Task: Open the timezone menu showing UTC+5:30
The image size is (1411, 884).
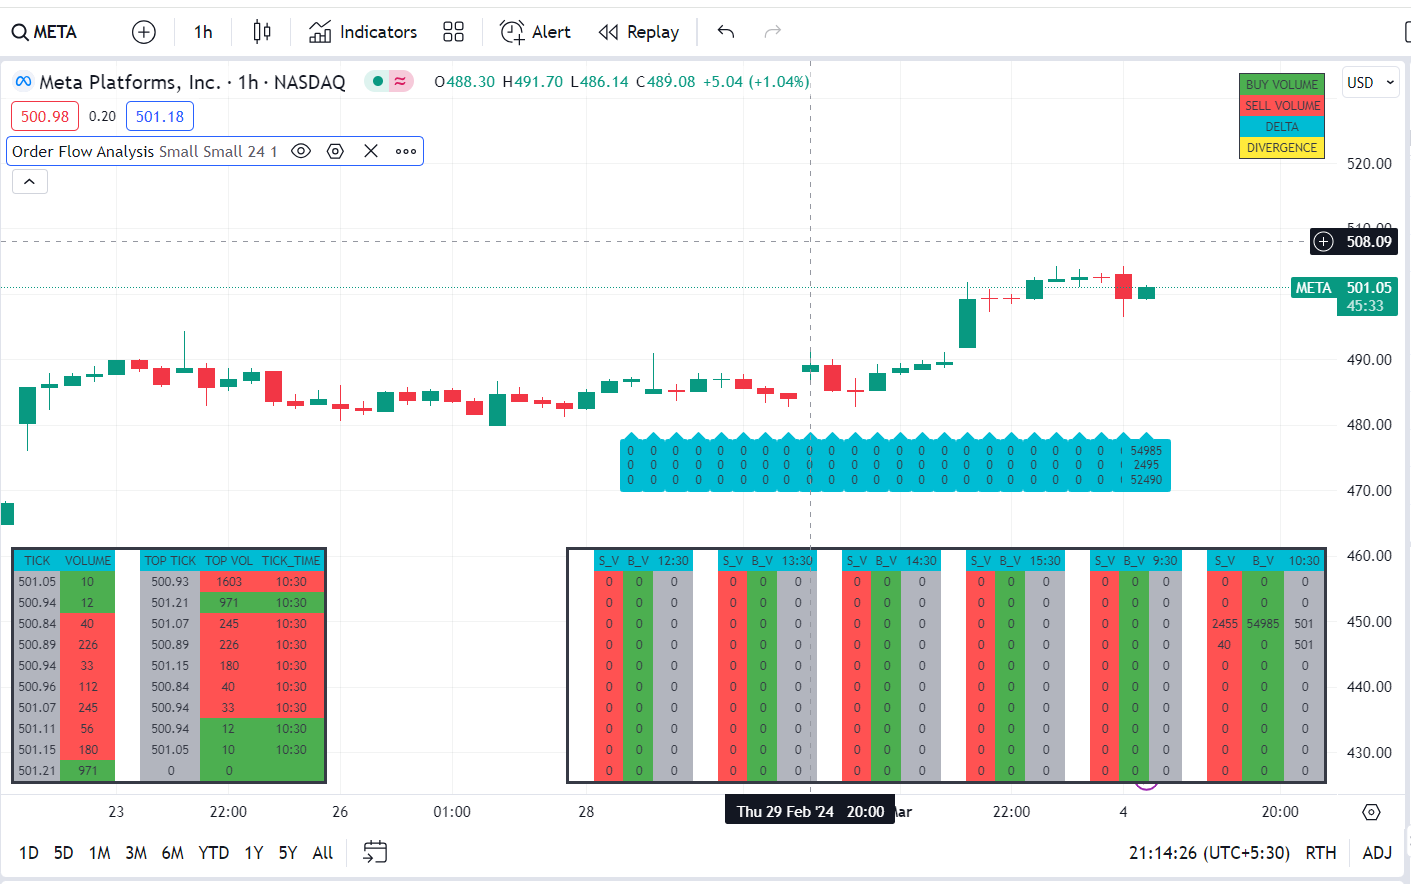Action: coord(1209,853)
